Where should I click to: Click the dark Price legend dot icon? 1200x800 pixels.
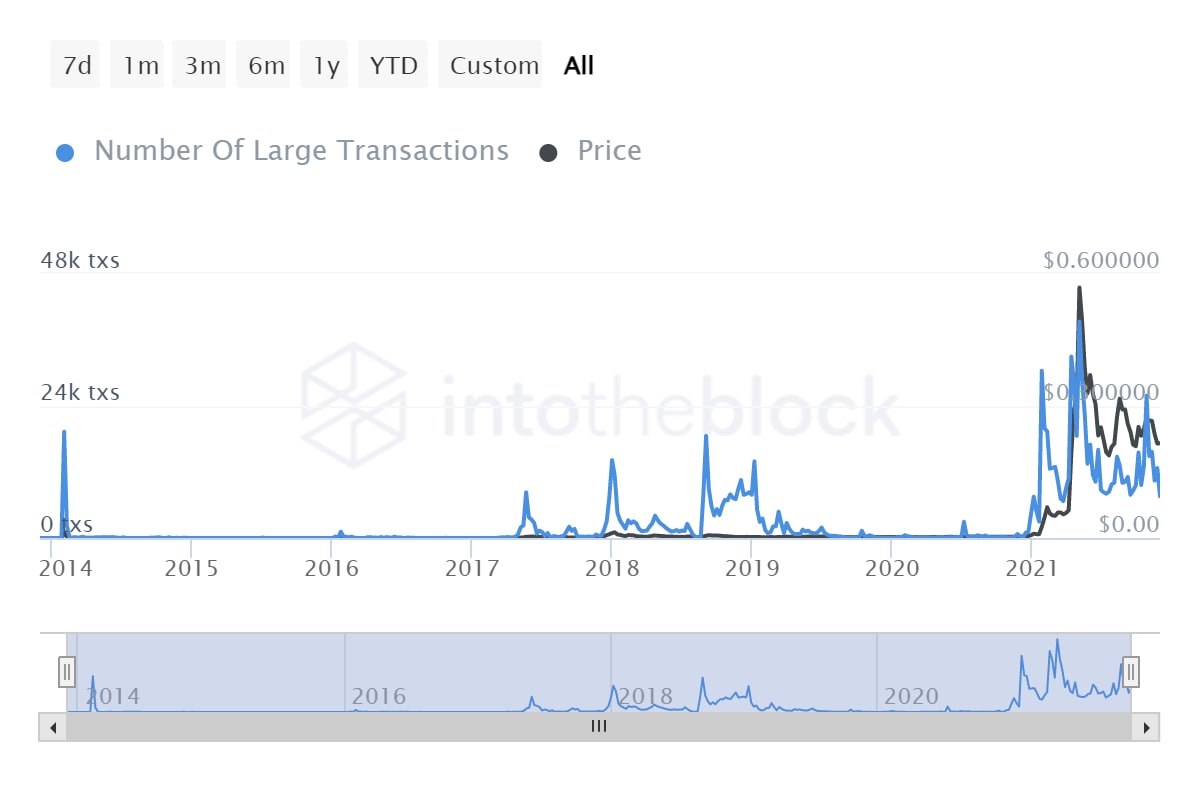tap(547, 150)
